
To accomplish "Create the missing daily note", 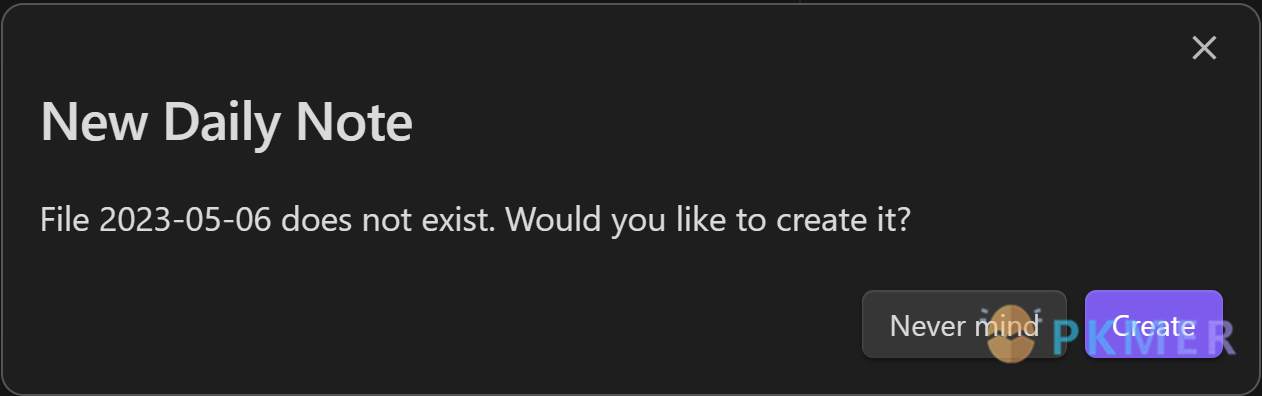I will 1154,324.
